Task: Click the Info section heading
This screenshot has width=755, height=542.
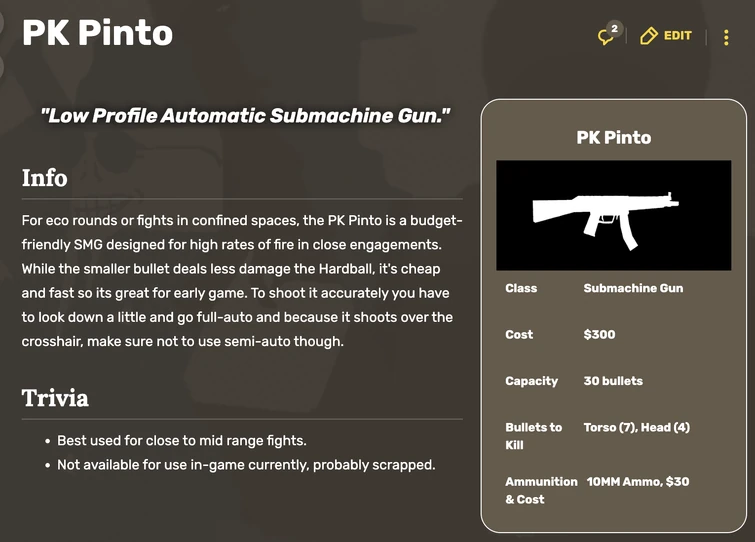Action: (45, 178)
